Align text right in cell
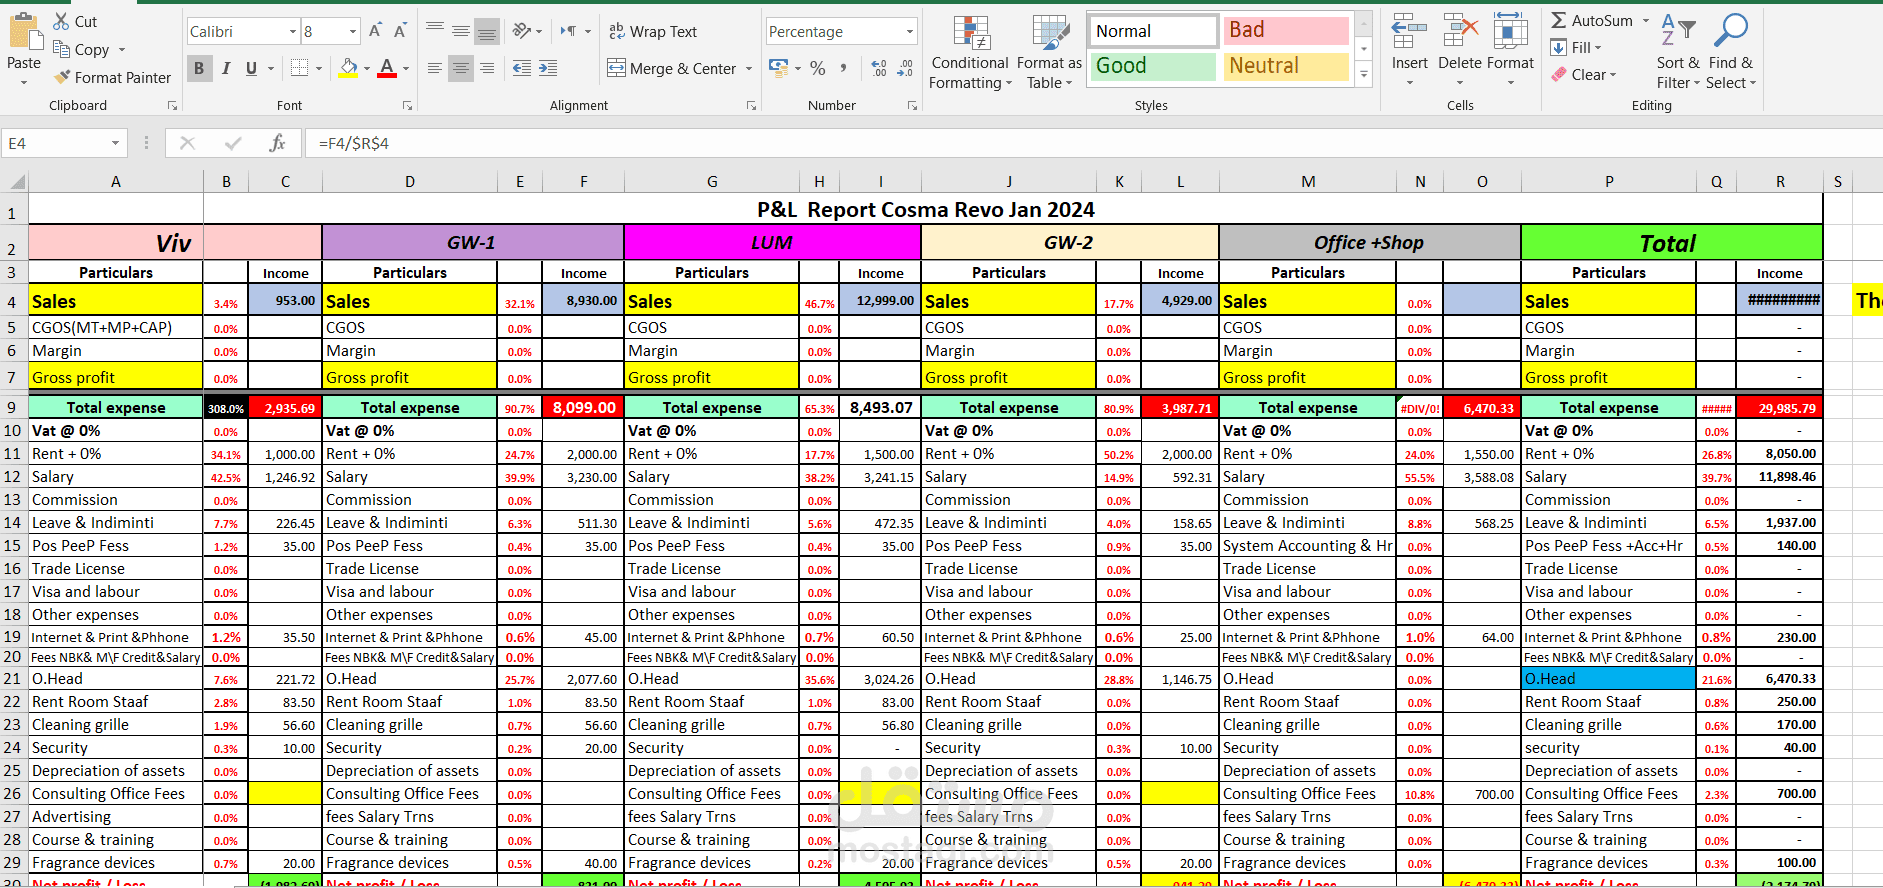Screen dimensions: 1883x888 point(487,68)
